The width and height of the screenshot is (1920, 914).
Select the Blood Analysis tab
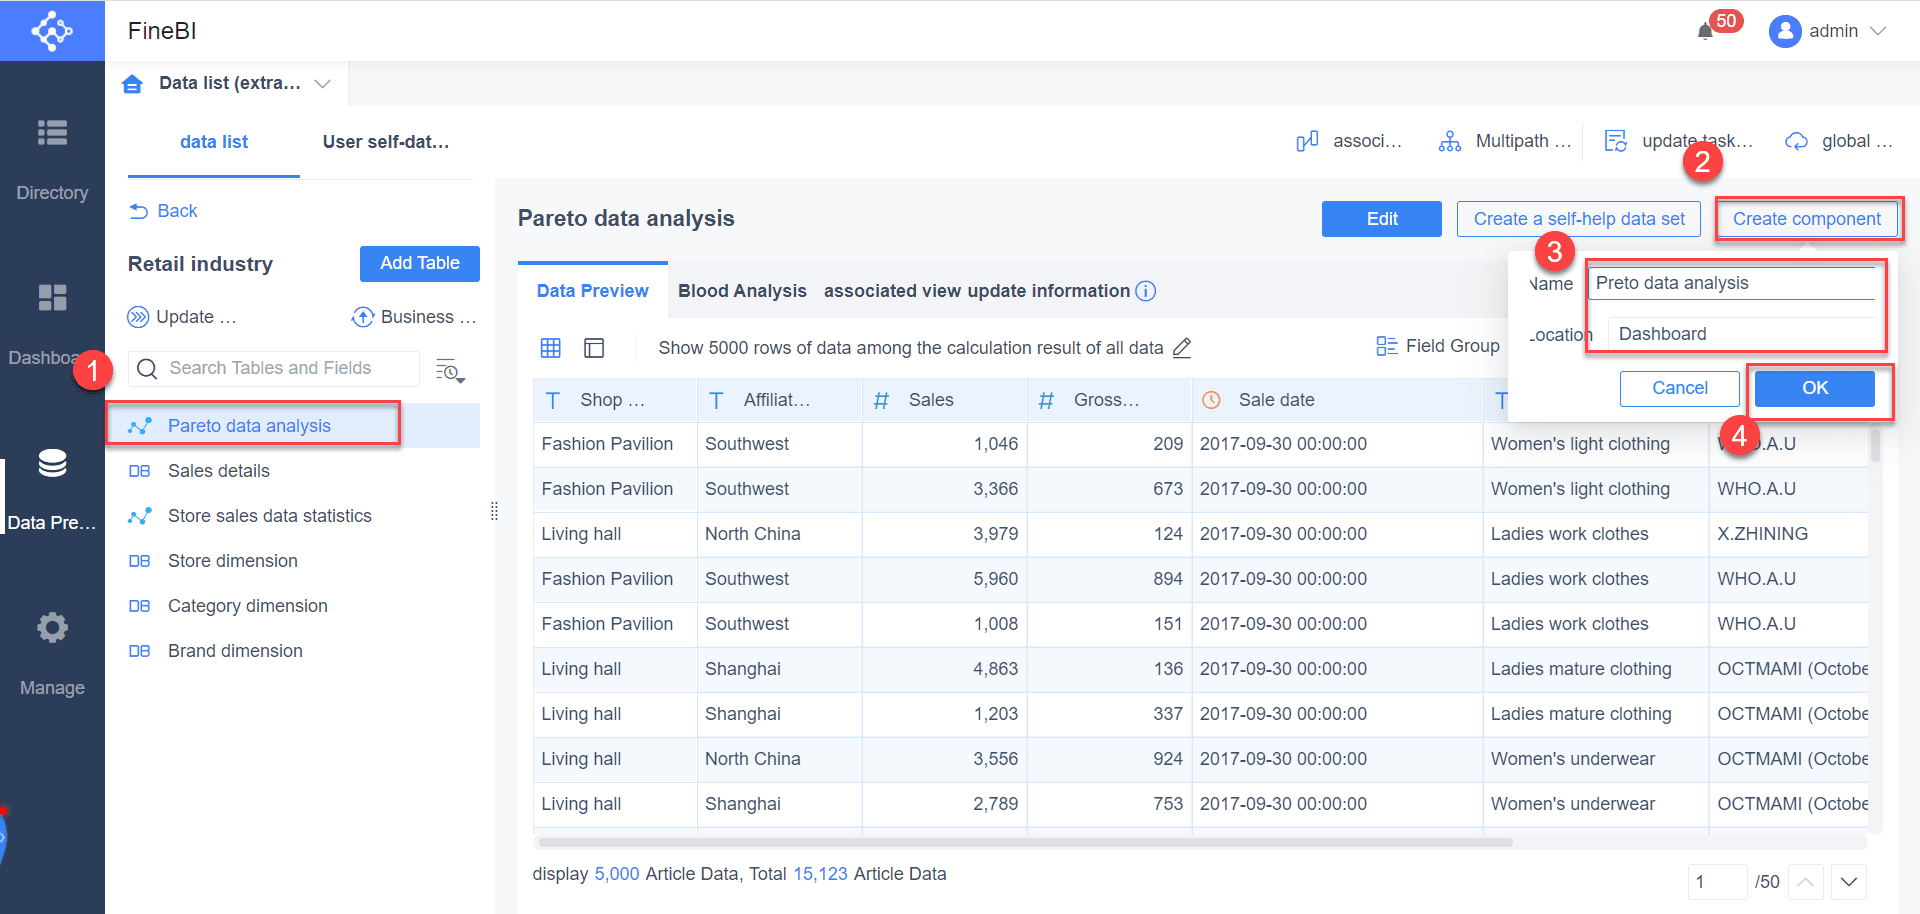coord(742,291)
